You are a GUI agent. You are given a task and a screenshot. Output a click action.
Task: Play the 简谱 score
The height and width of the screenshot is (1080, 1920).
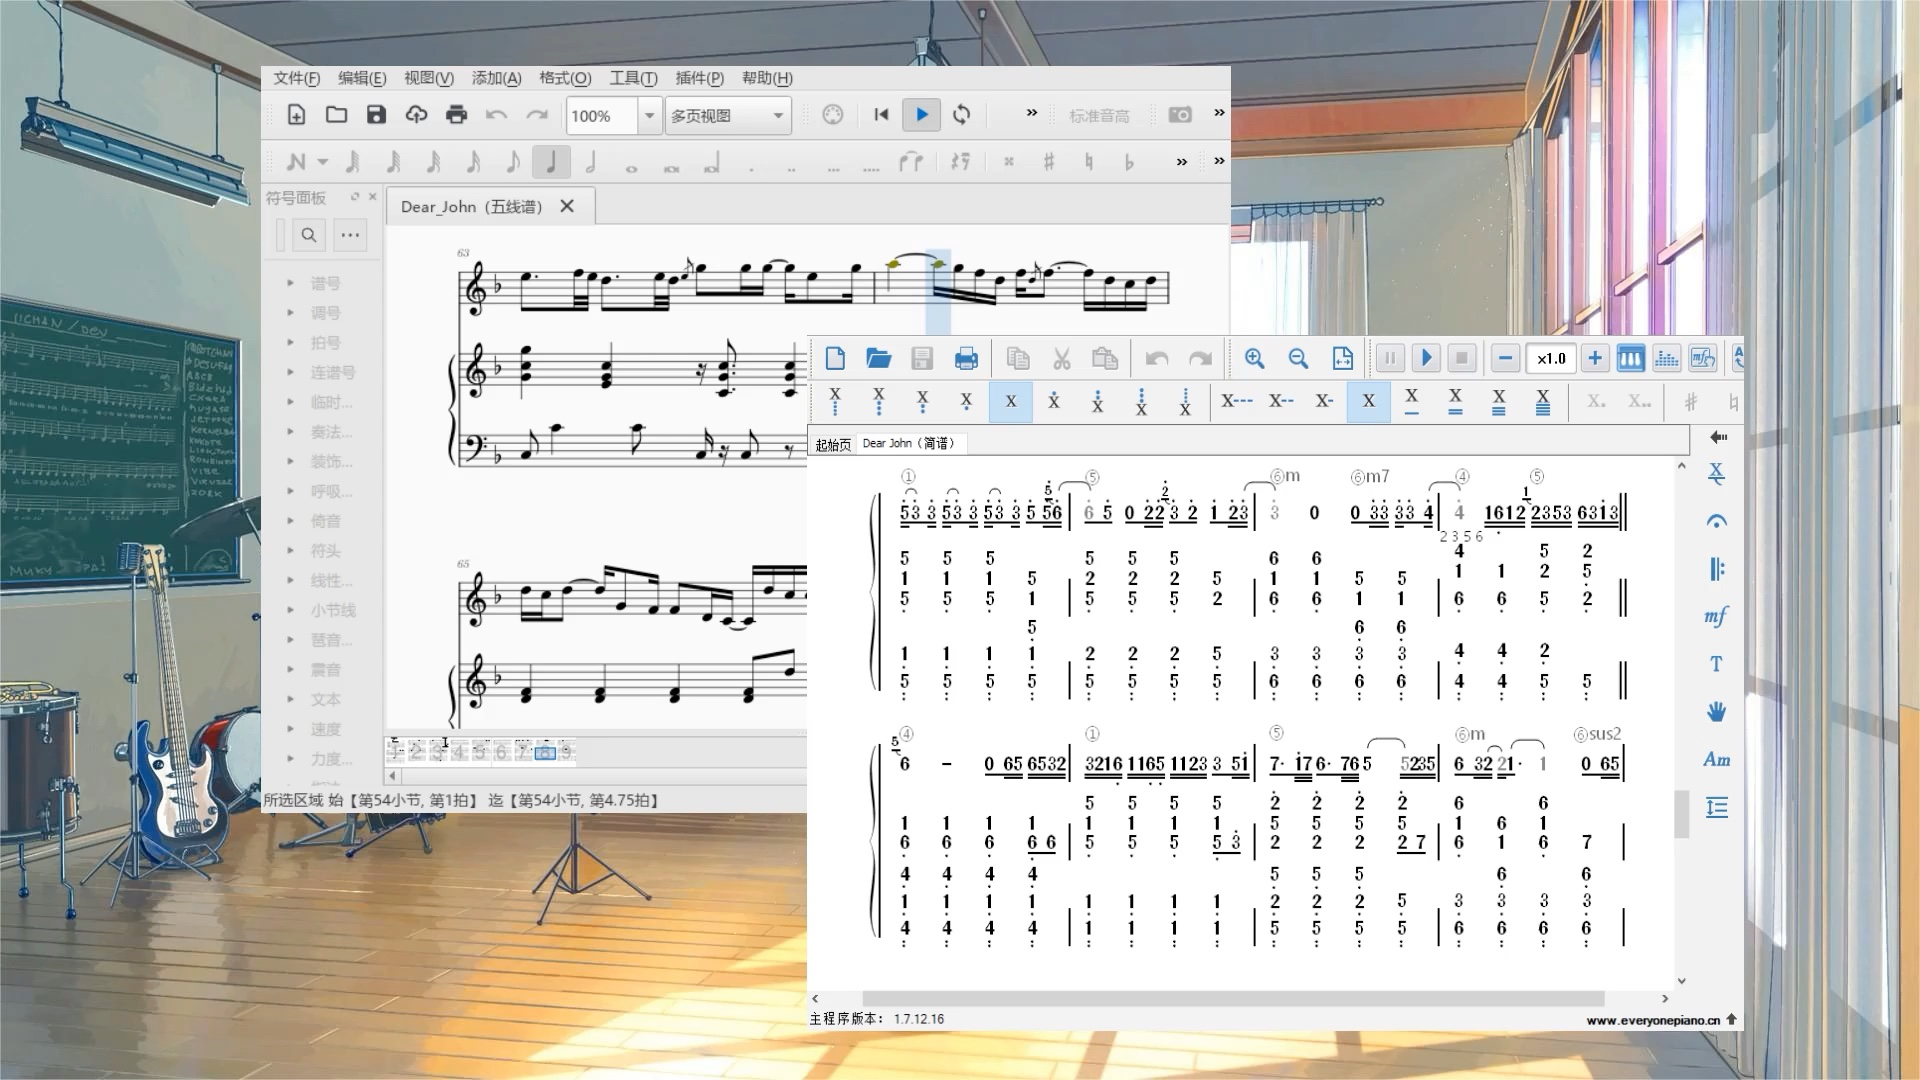pyautogui.click(x=1426, y=358)
